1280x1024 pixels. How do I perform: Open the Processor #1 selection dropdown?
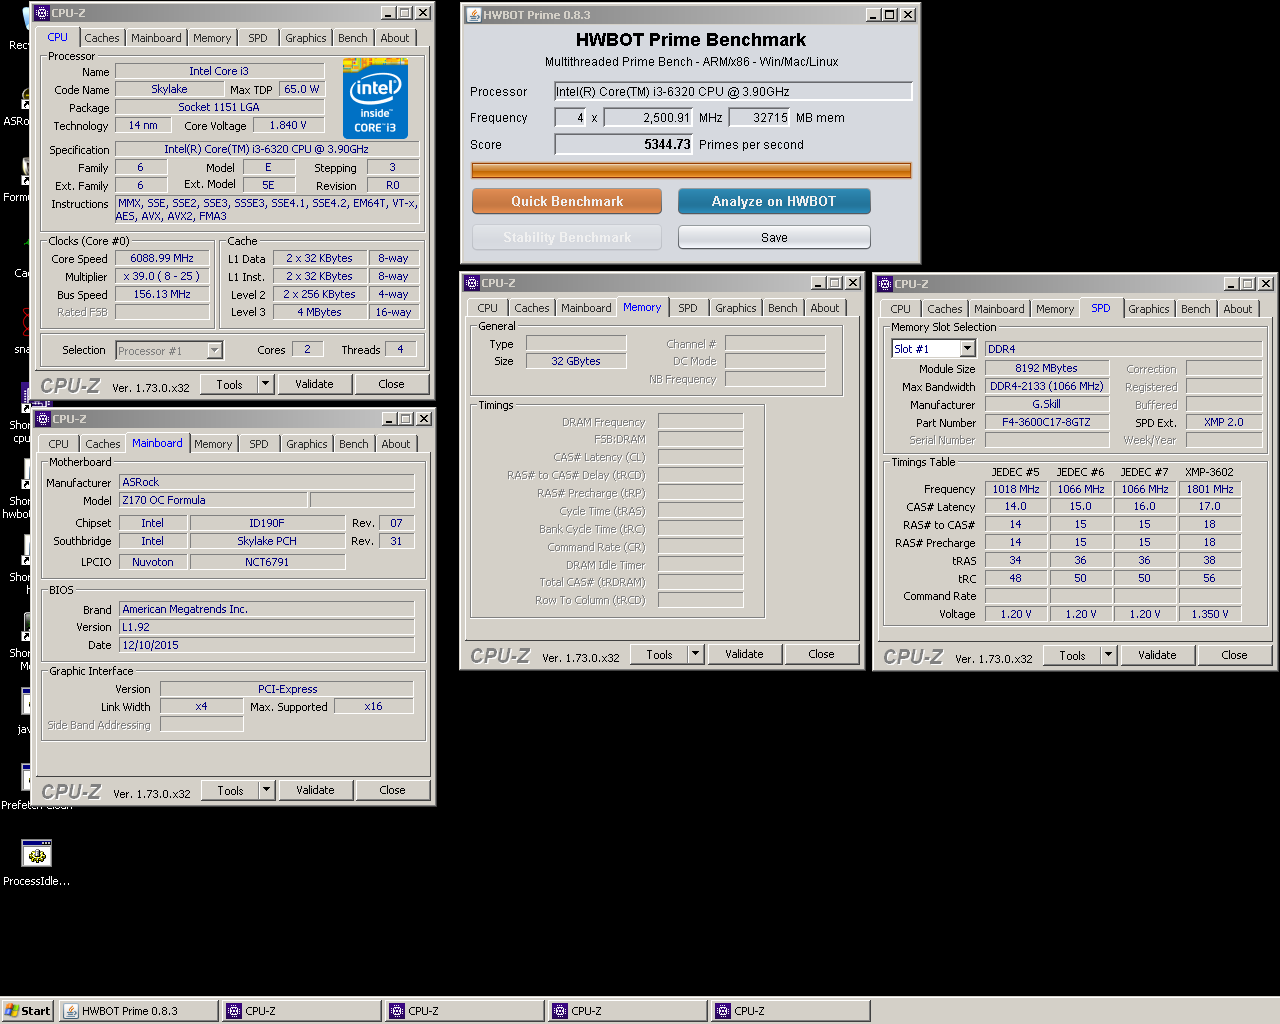tap(214, 350)
